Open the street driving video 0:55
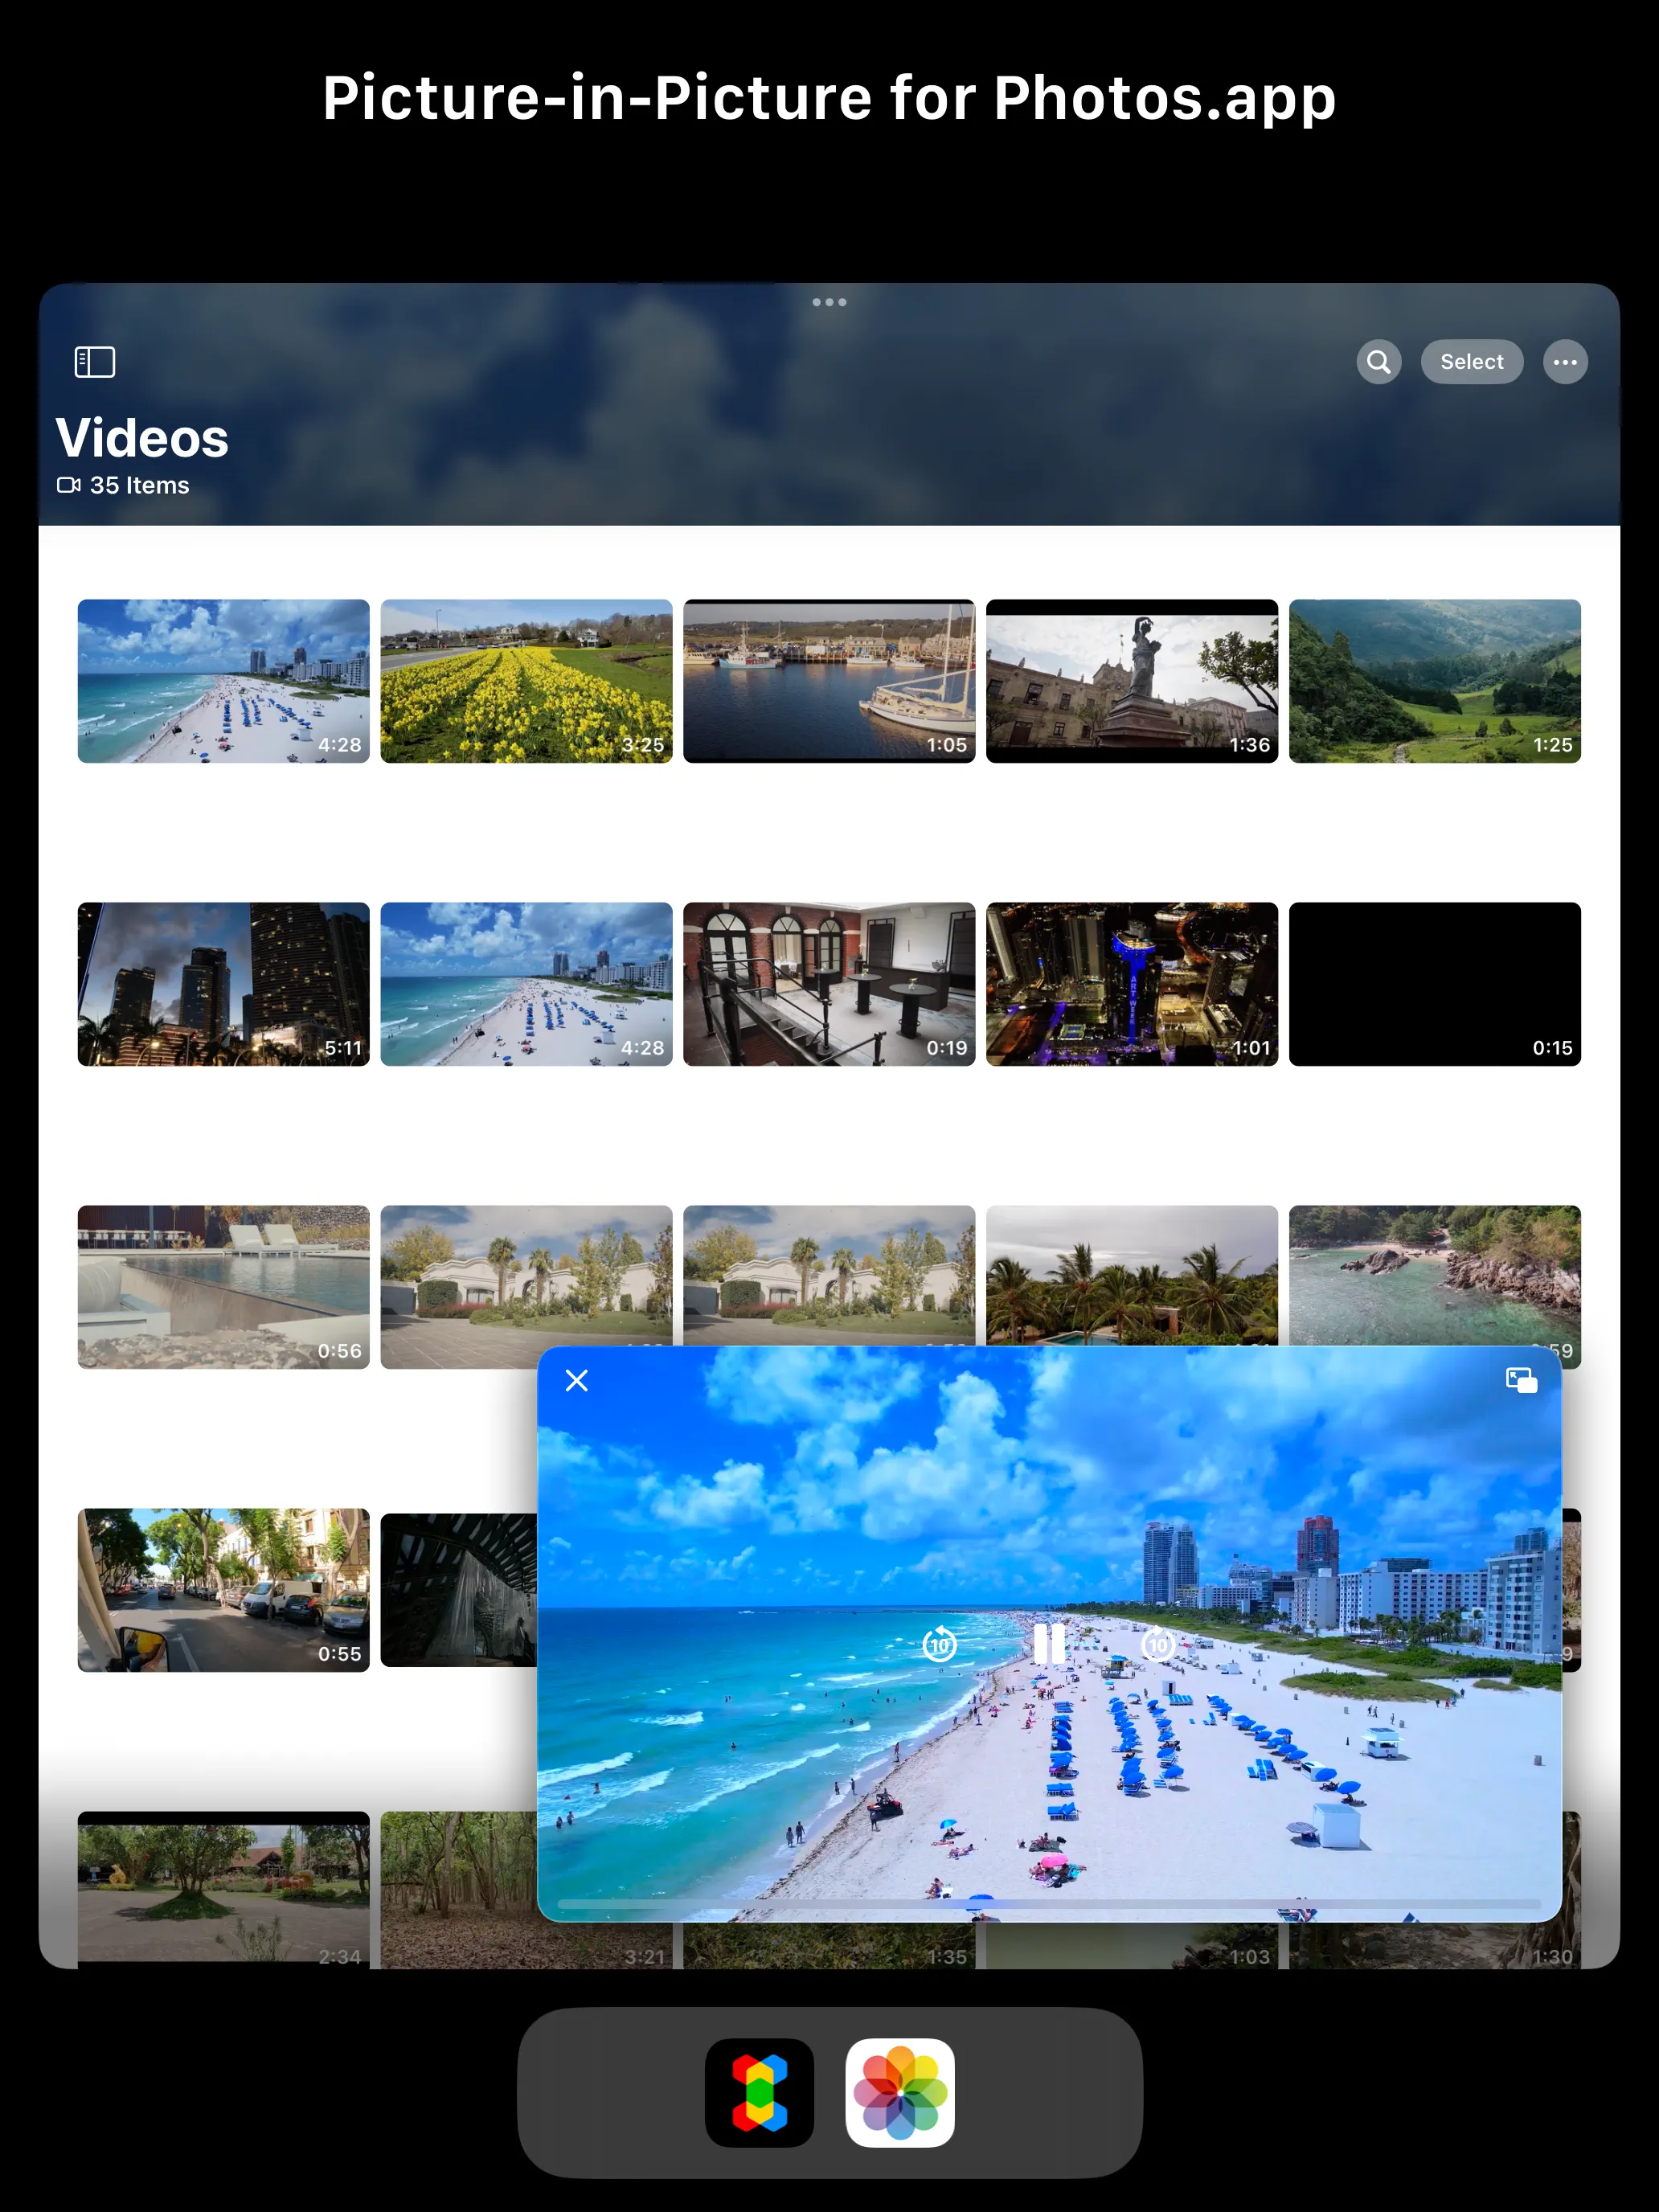Screen dimensions: 1659x2212 click(x=223, y=1589)
